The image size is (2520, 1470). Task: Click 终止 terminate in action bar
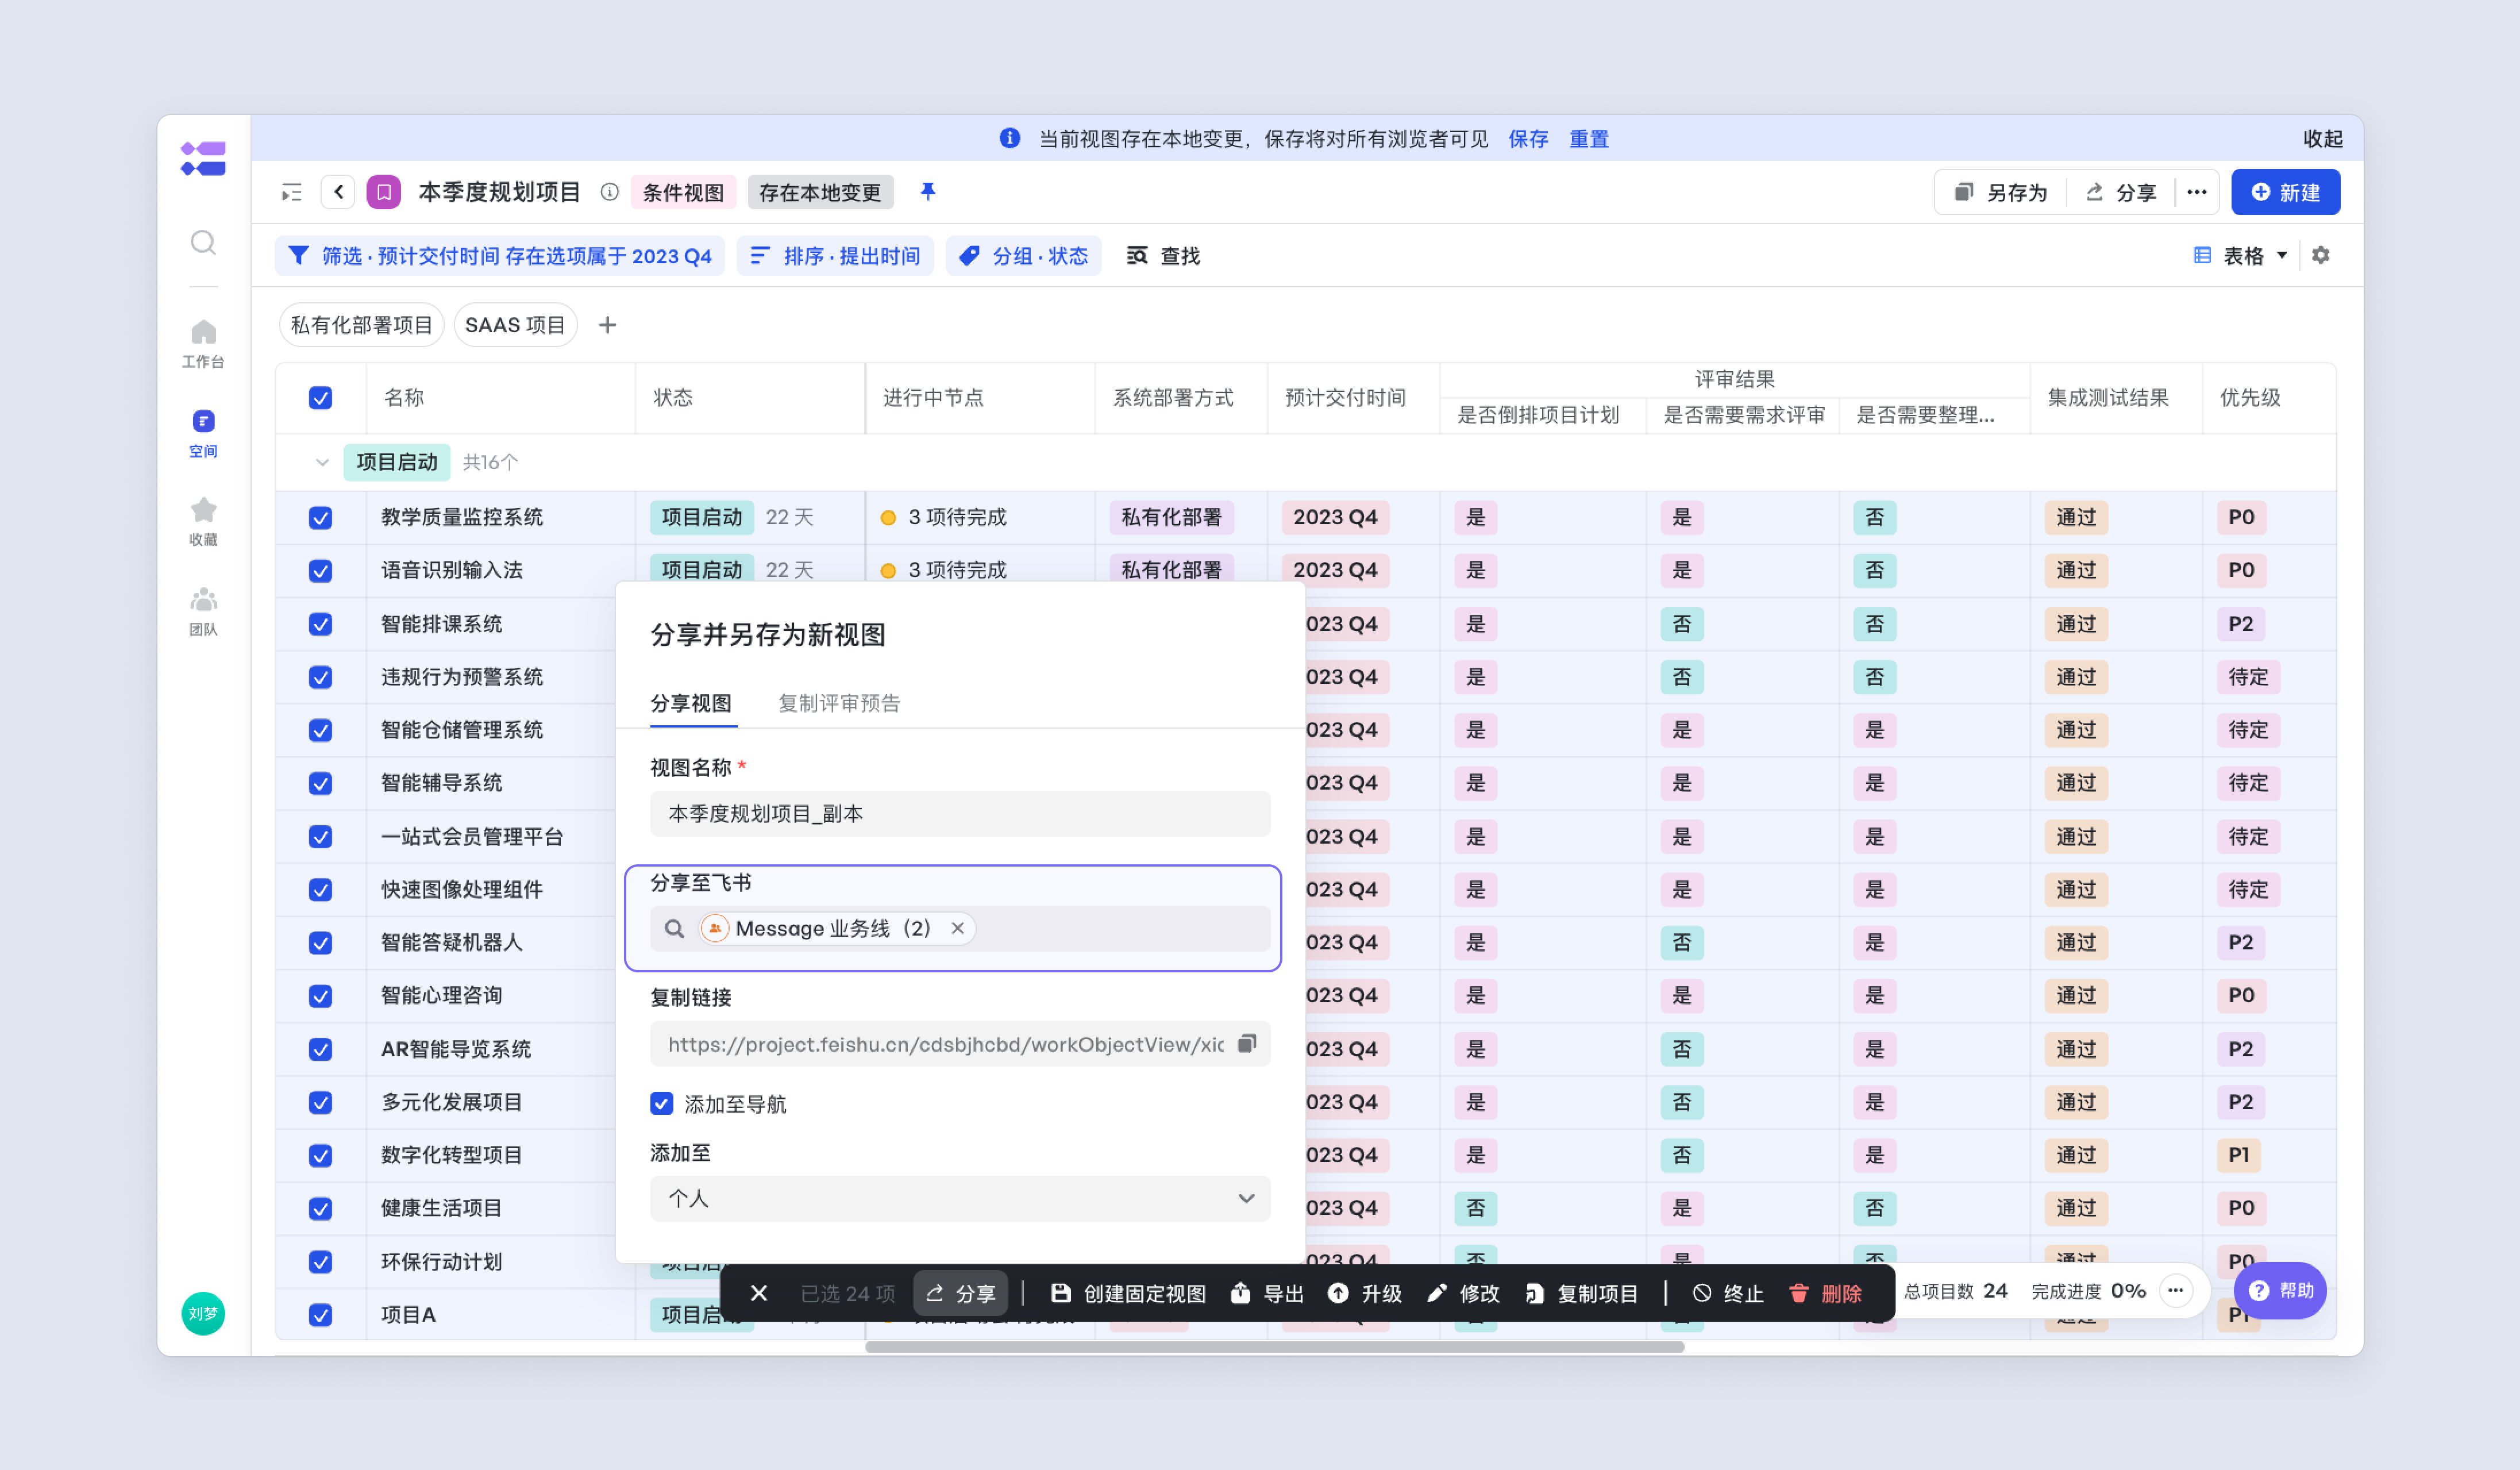[x=1728, y=1293]
